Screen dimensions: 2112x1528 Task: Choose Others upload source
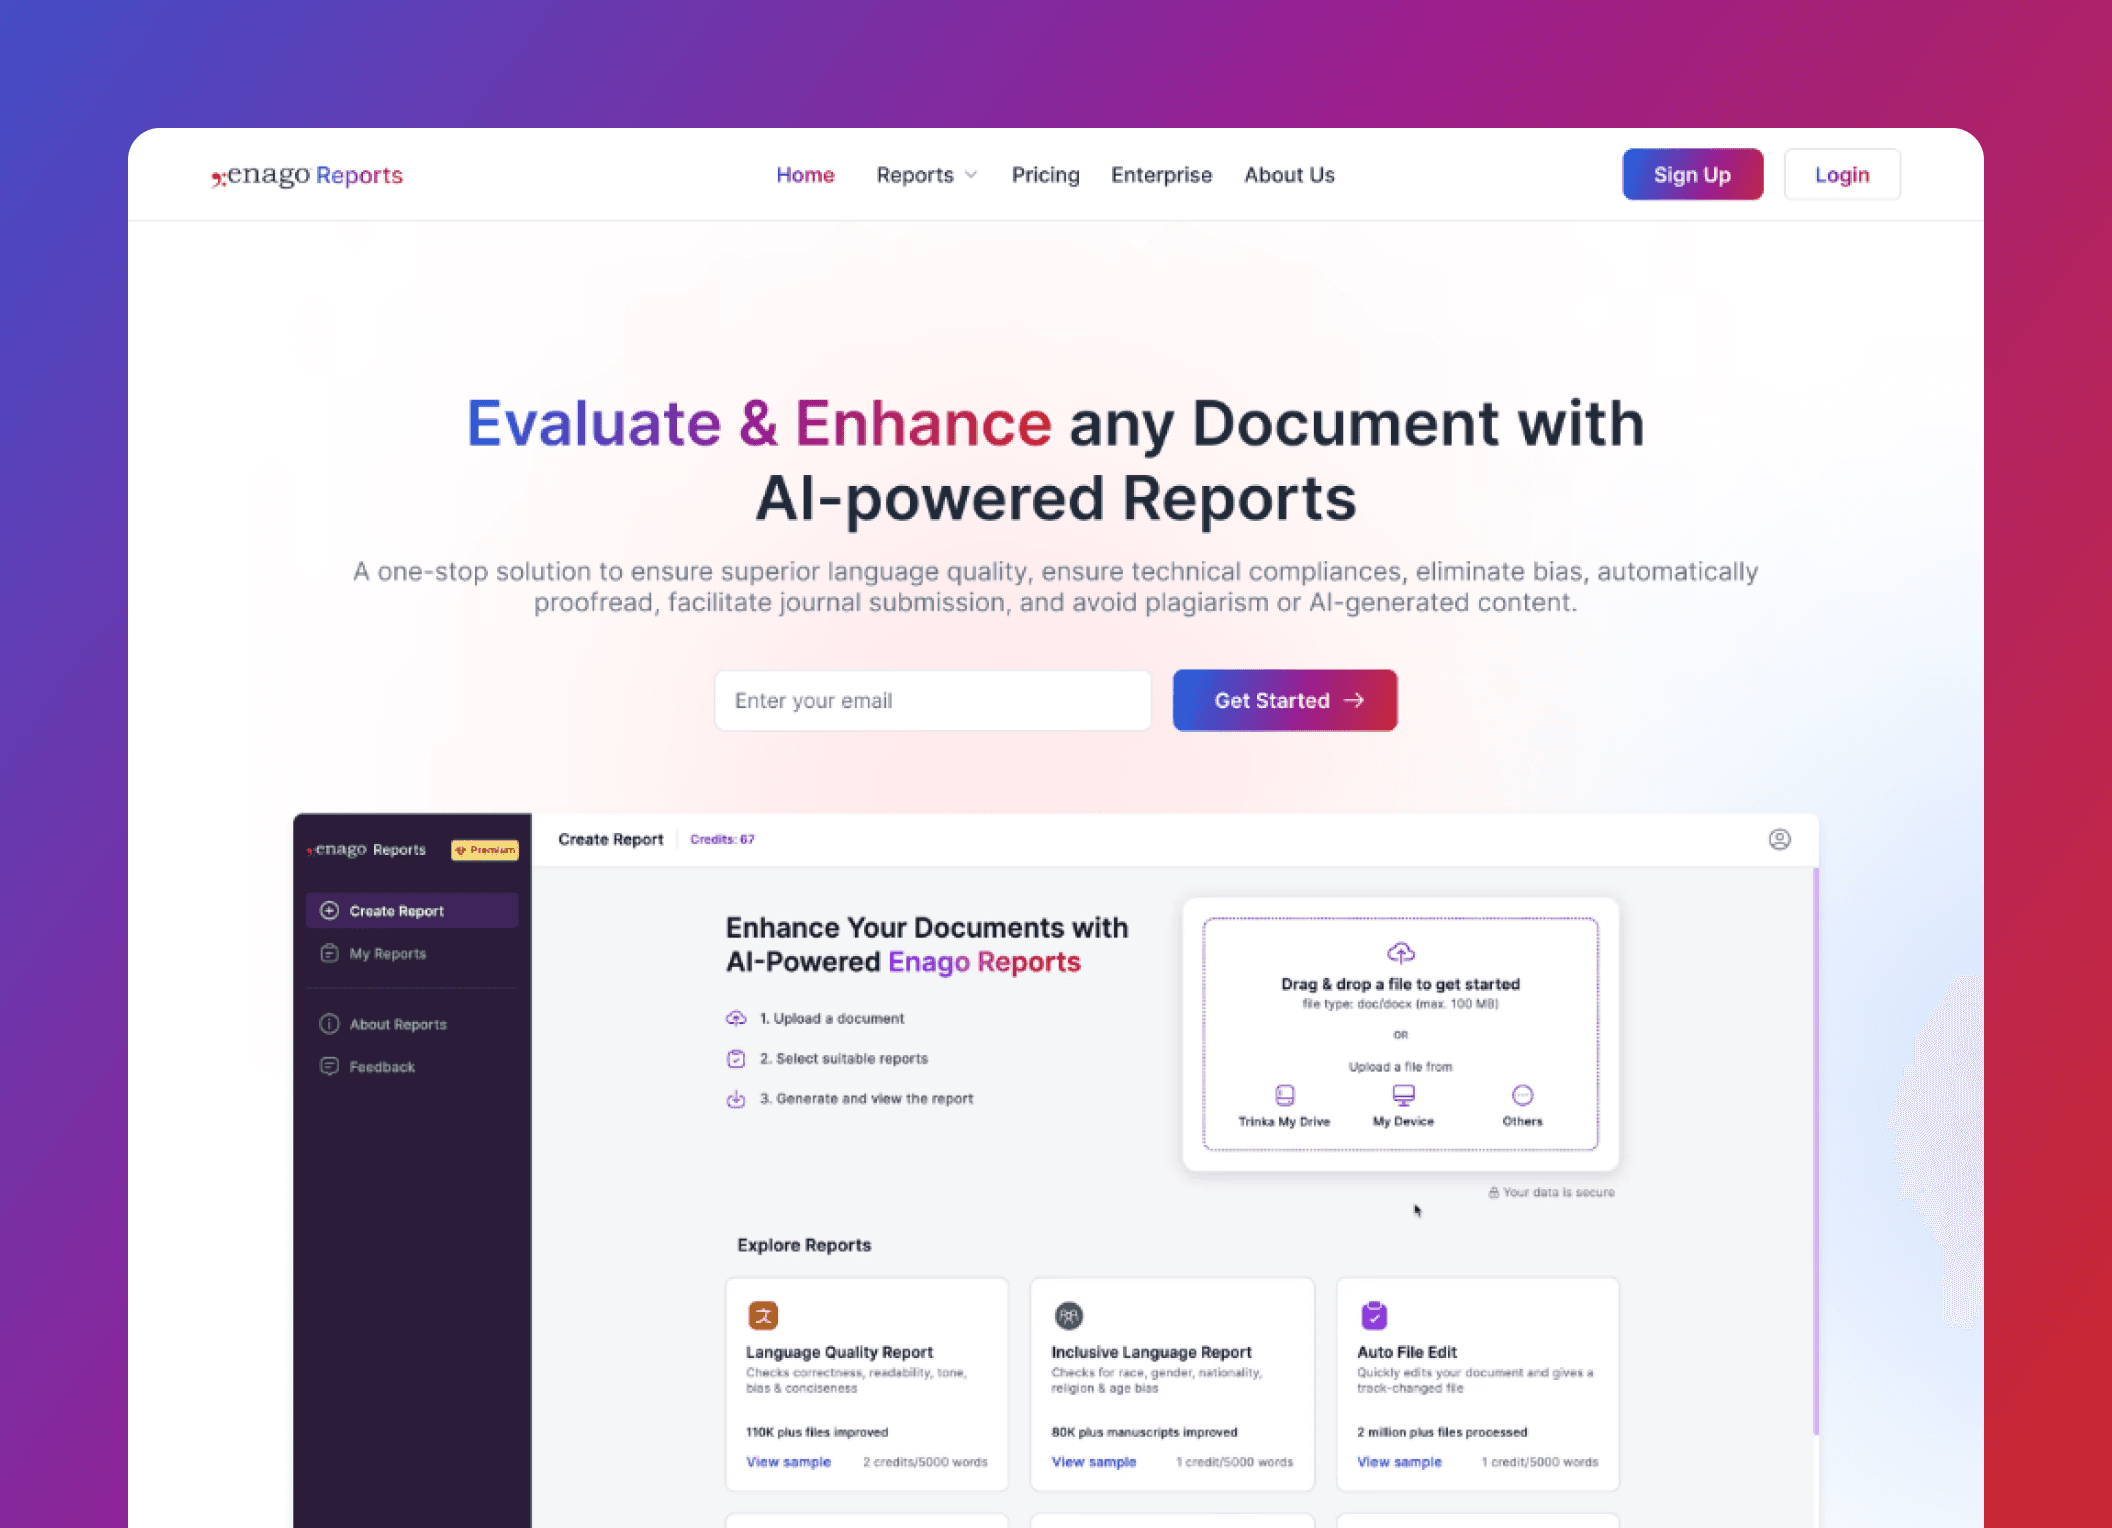pos(1522,1106)
